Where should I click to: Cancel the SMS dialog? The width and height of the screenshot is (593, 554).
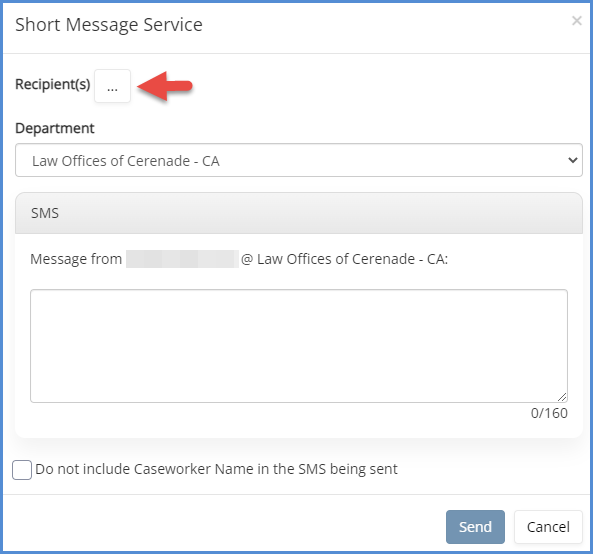pyautogui.click(x=548, y=527)
